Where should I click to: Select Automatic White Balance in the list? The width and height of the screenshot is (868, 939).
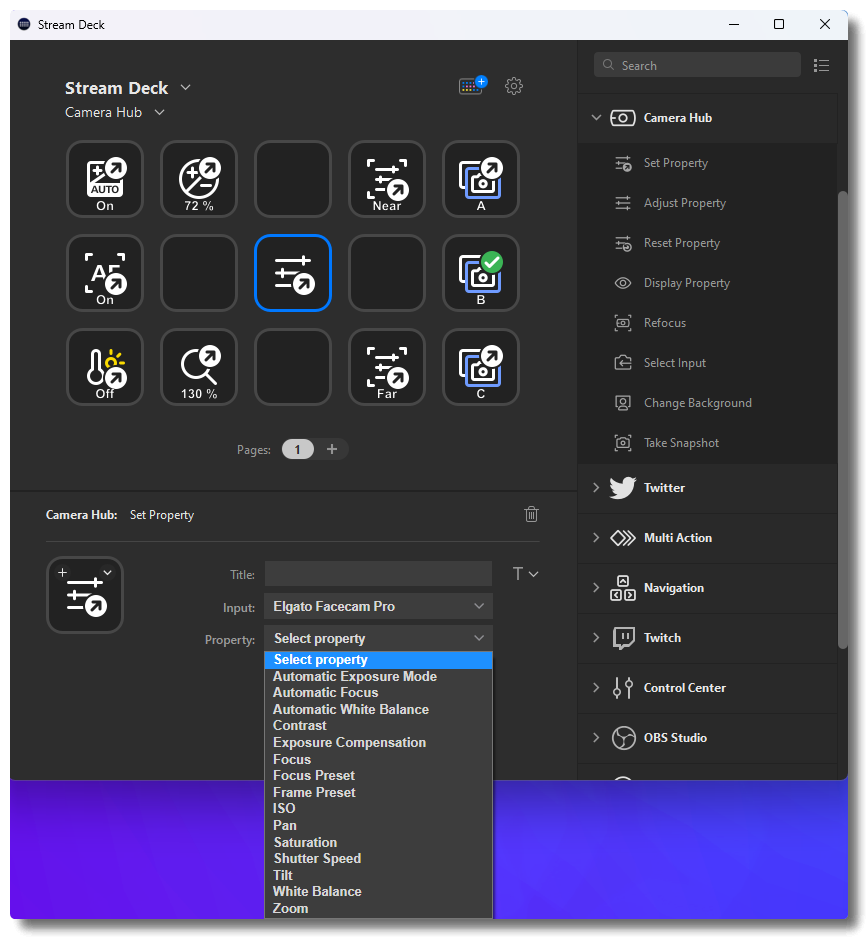pos(351,709)
